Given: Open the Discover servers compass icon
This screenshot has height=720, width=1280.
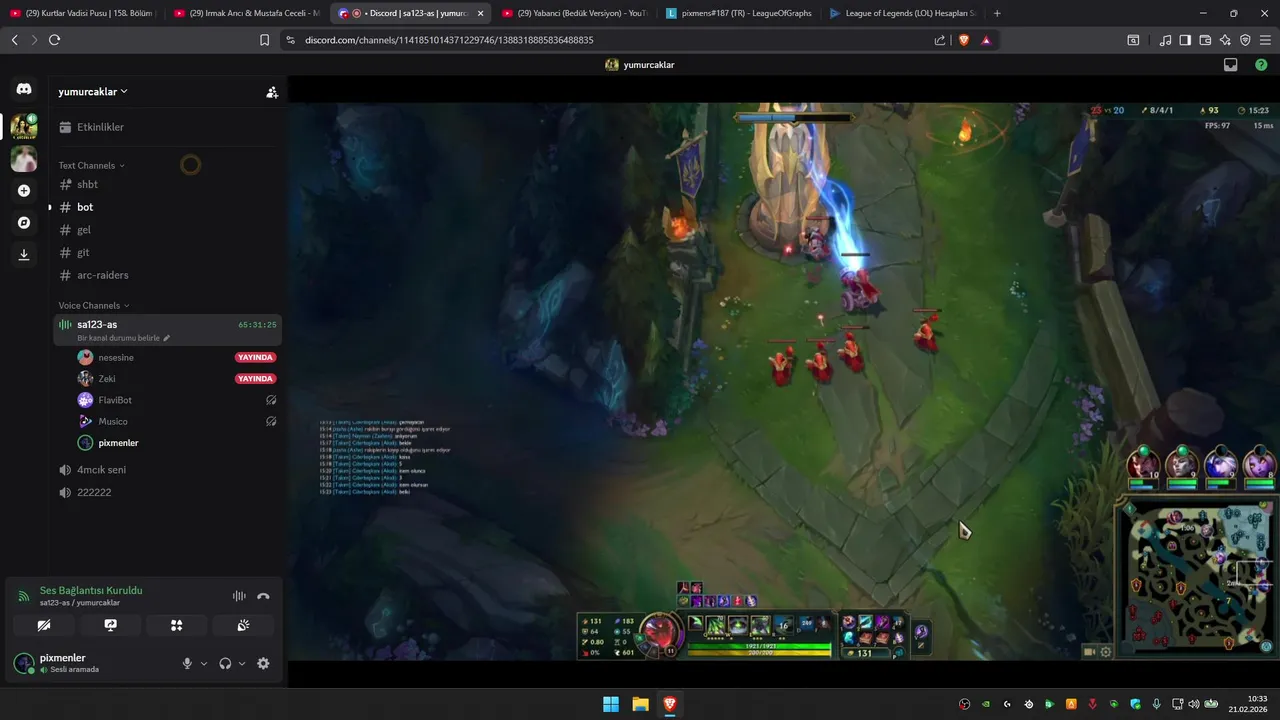Looking at the screenshot, I should click(x=24, y=222).
